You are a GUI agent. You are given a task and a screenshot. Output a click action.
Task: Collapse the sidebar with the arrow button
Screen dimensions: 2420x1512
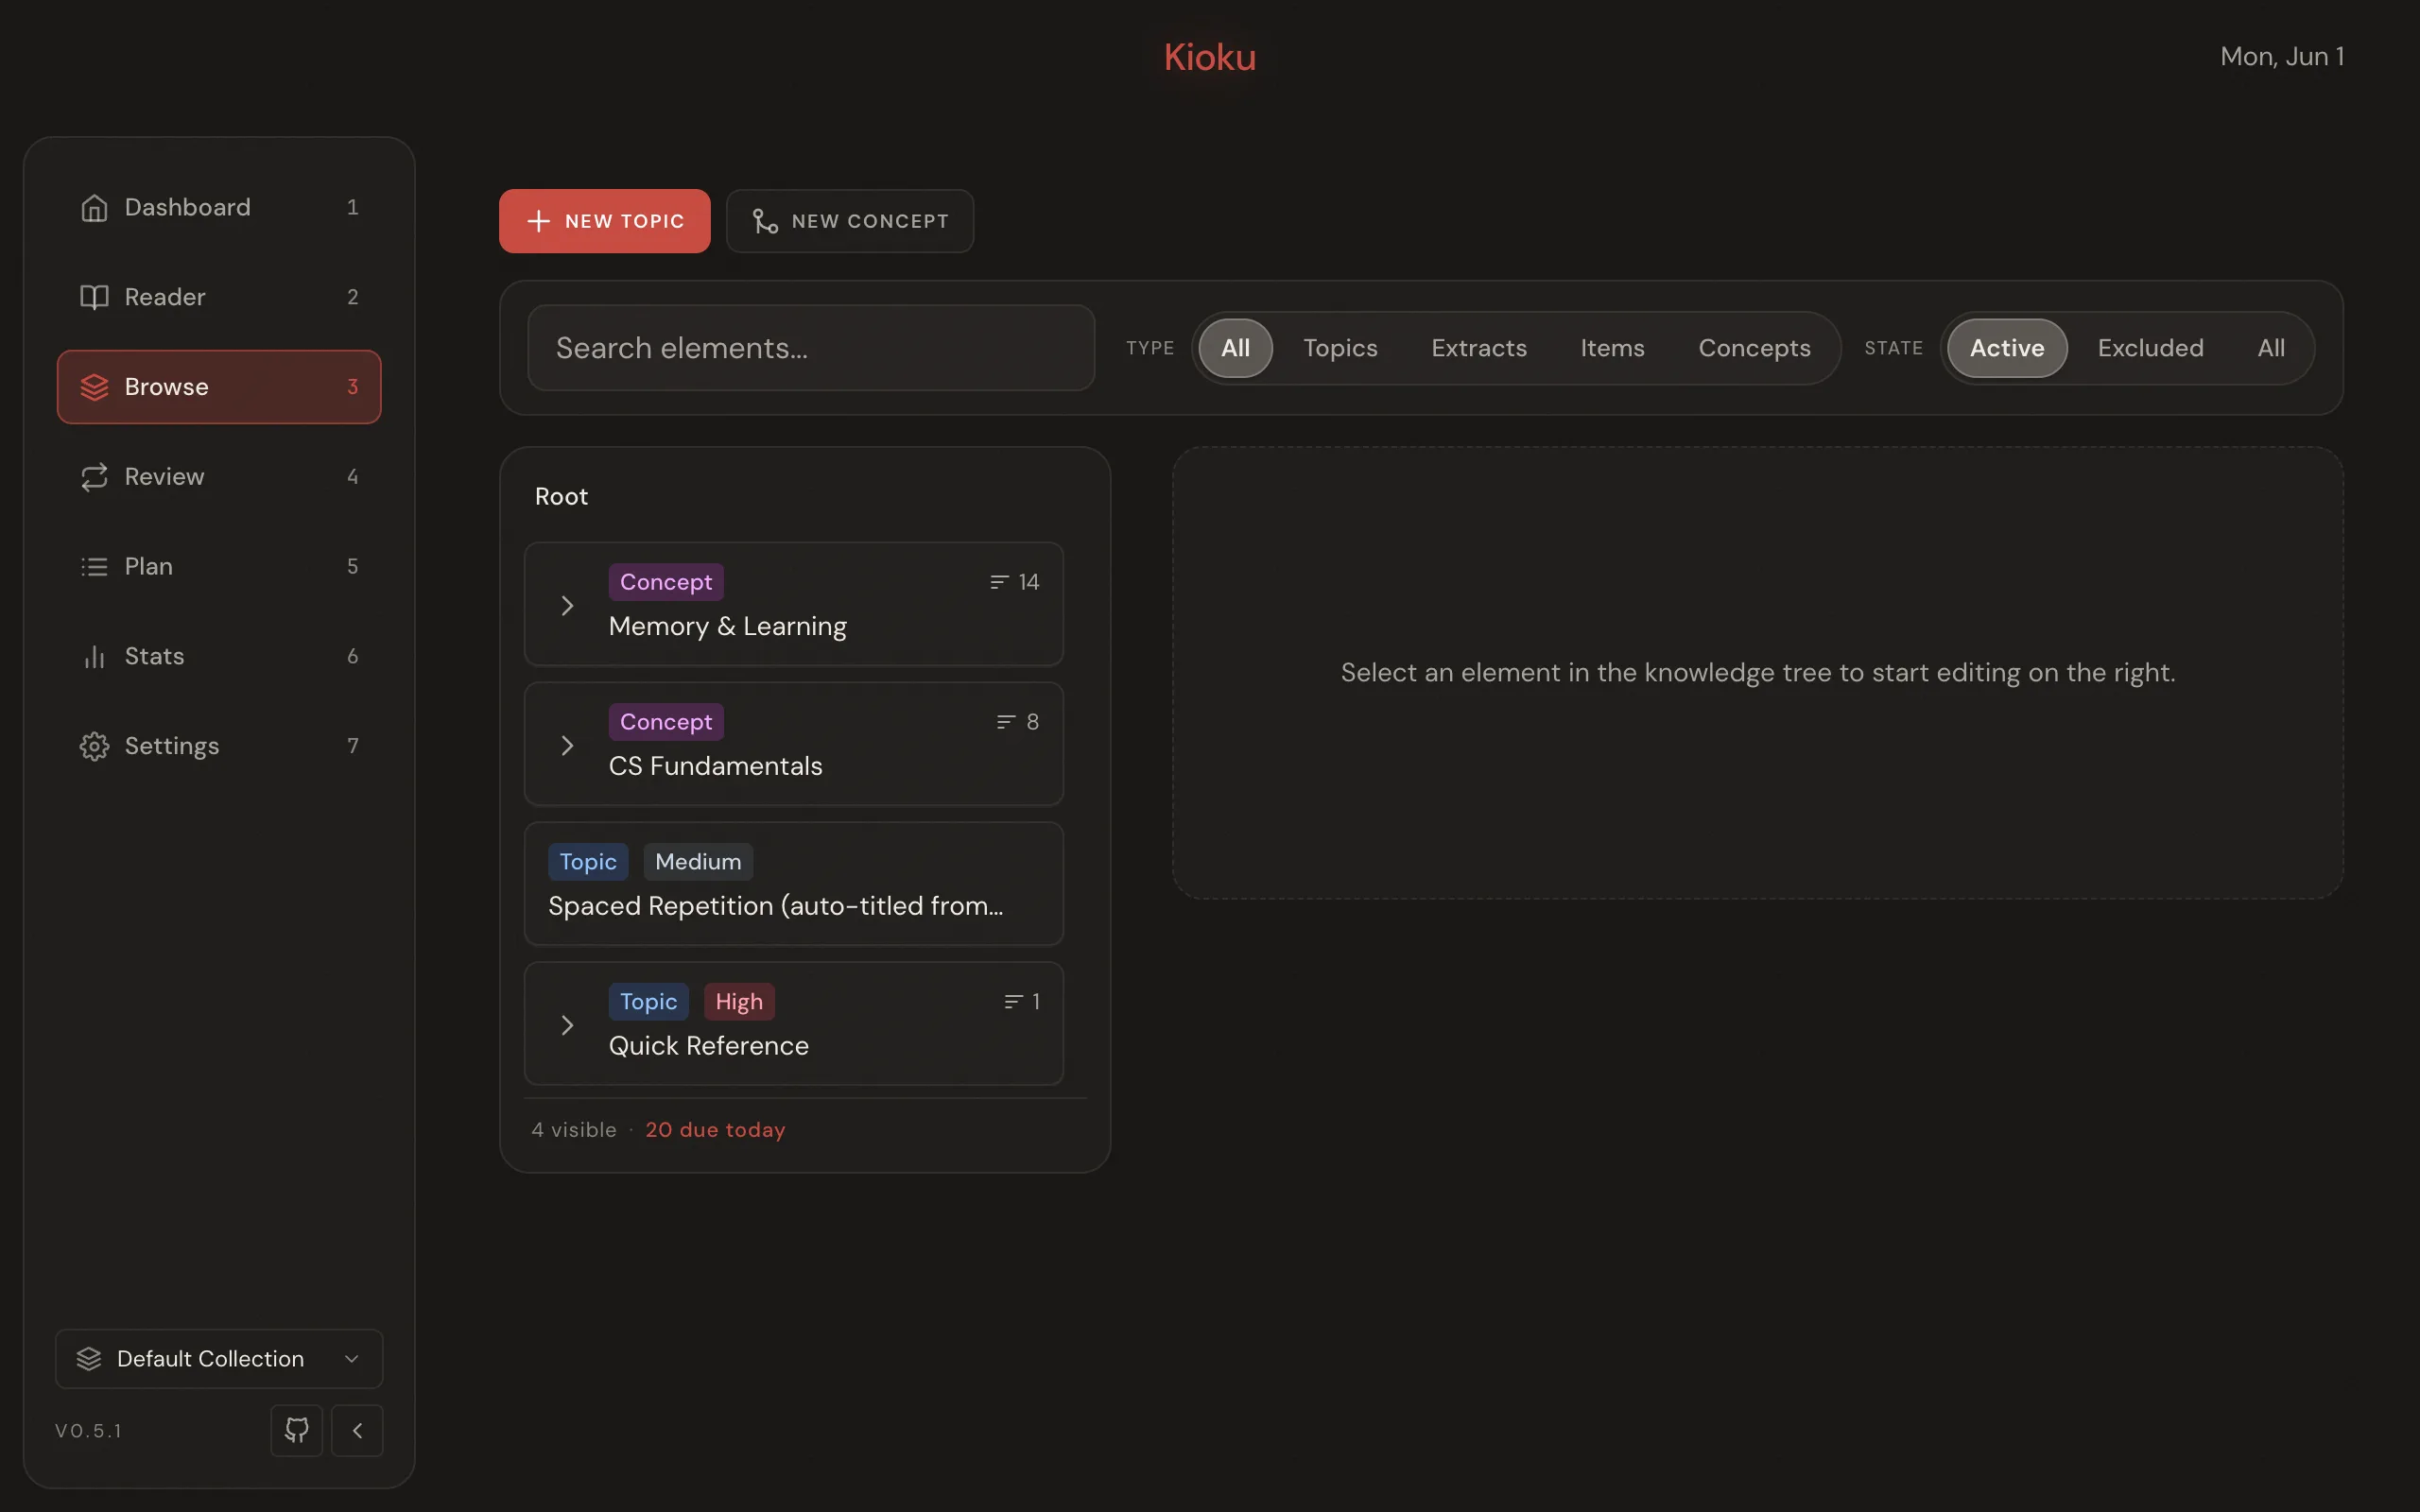coord(357,1430)
